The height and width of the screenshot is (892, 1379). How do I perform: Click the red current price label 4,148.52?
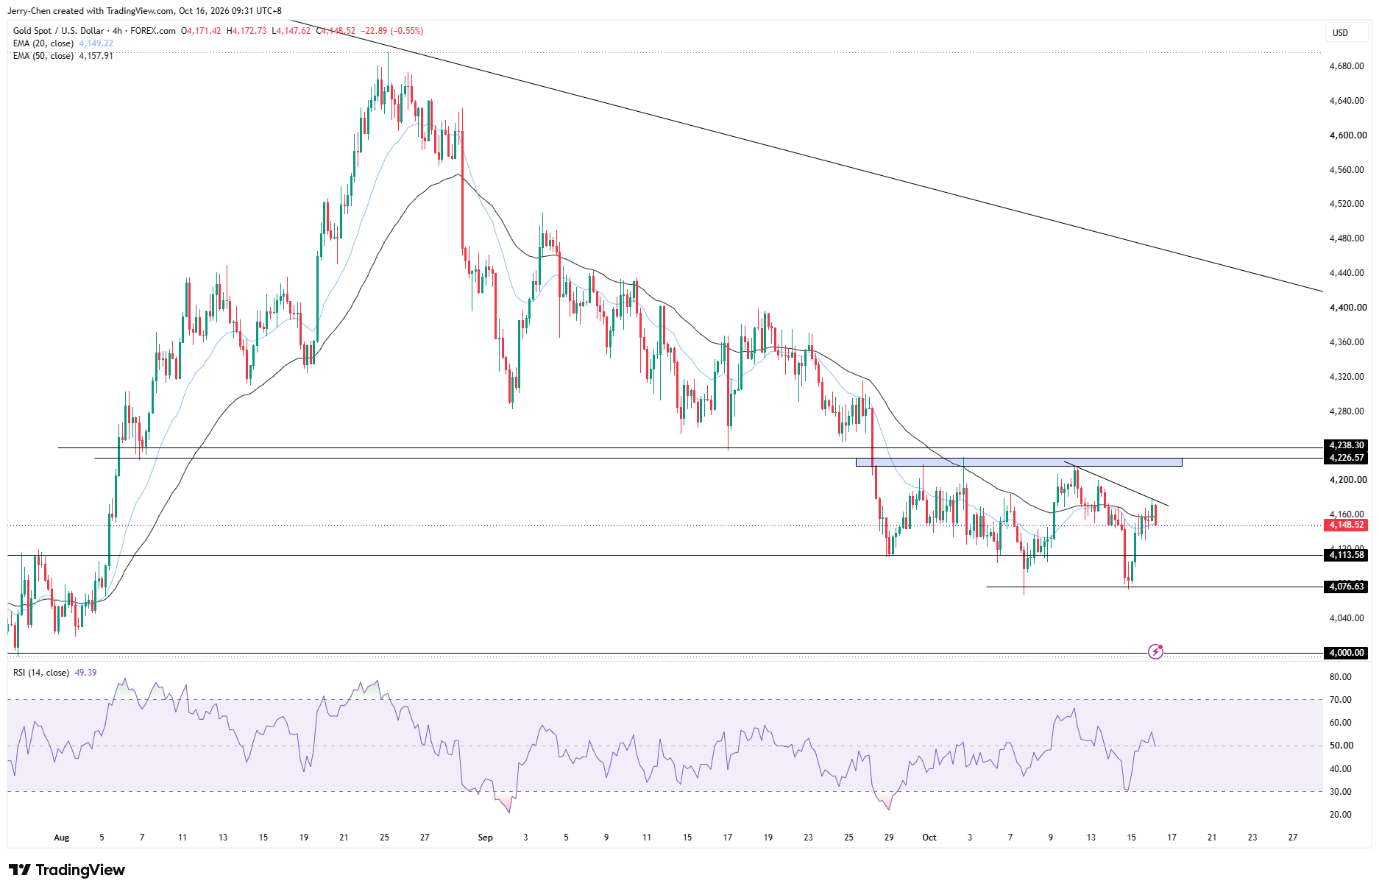pos(1347,525)
